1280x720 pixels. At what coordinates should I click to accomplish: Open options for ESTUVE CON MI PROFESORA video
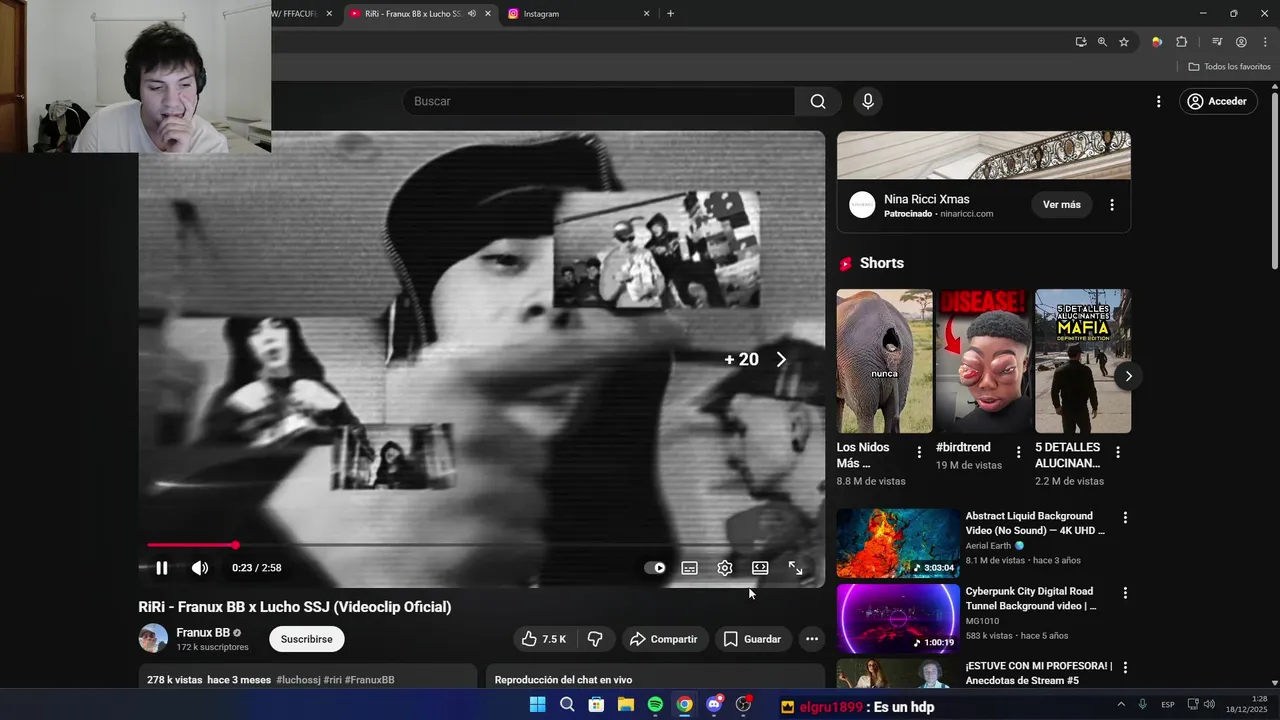click(x=1125, y=667)
